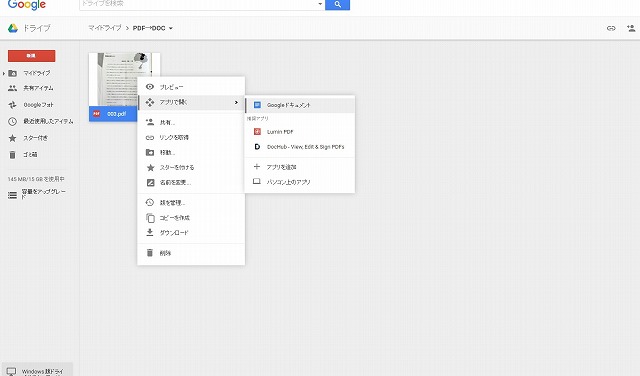Click the get link icon in toolbar
Image resolution: width=640 pixels, height=376 pixels.
click(x=611, y=28)
